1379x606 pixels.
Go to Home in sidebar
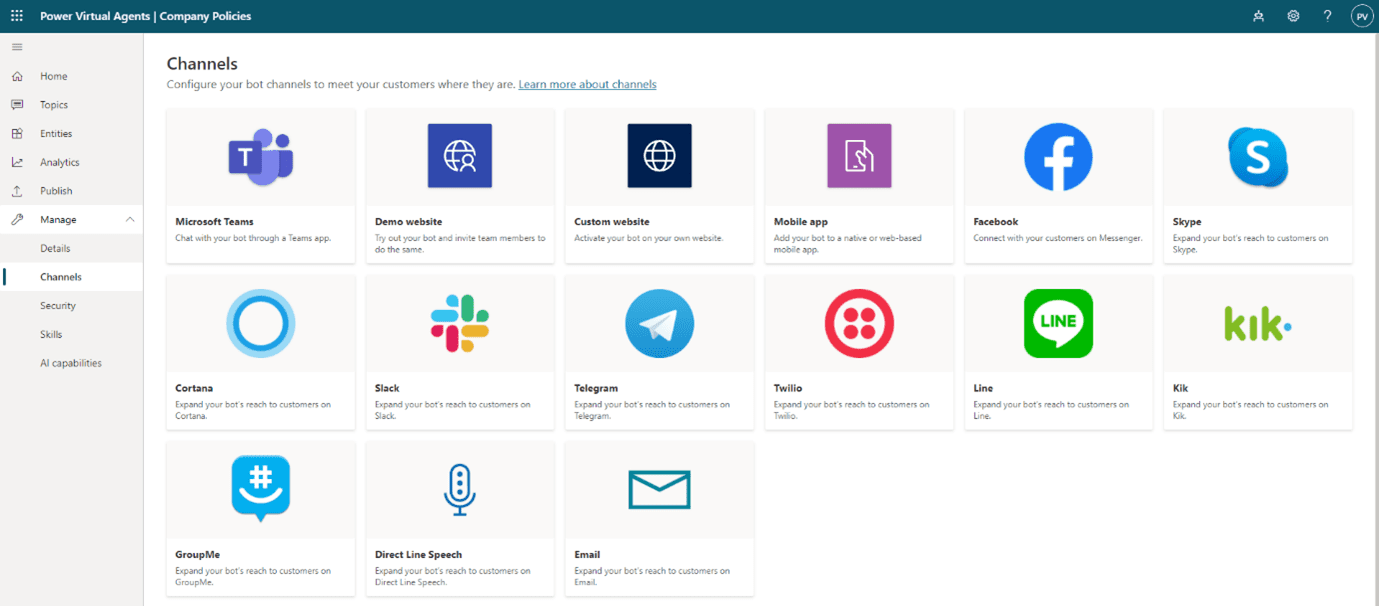click(54, 76)
